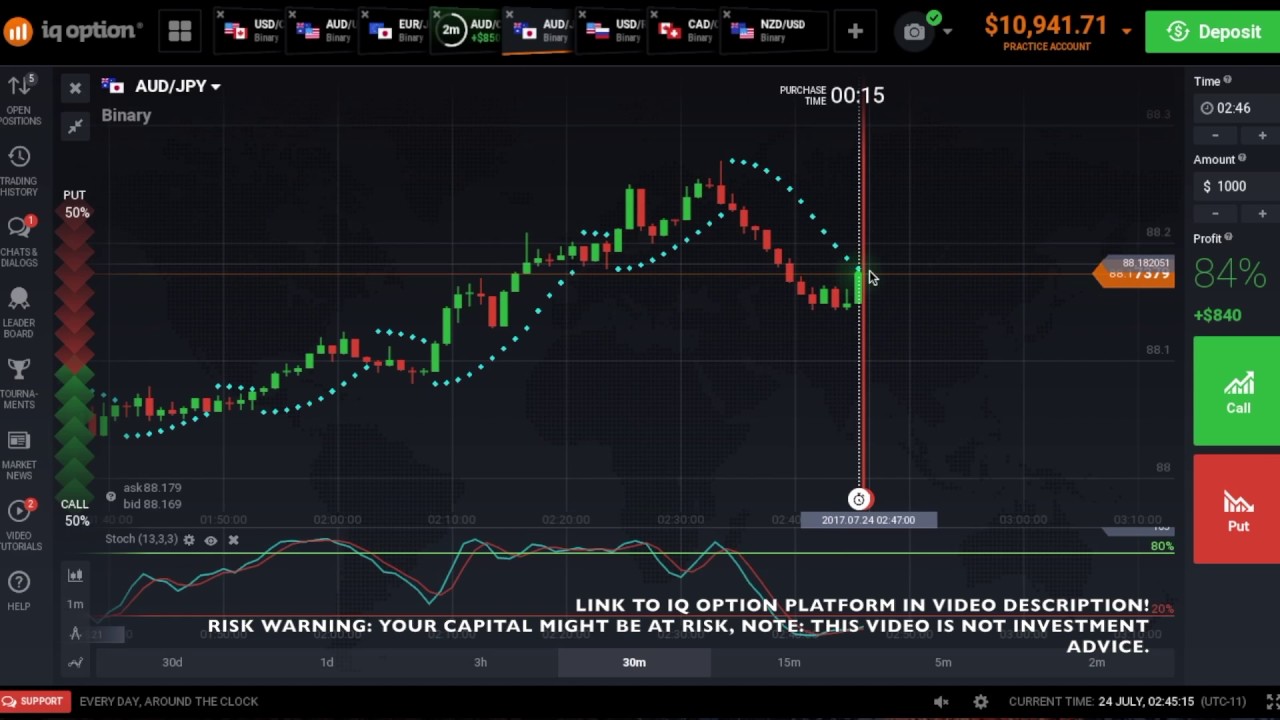Viewport: 1280px width, 720px height.
Task: Open the drawing tools compass icon
Action: pos(75,633)
